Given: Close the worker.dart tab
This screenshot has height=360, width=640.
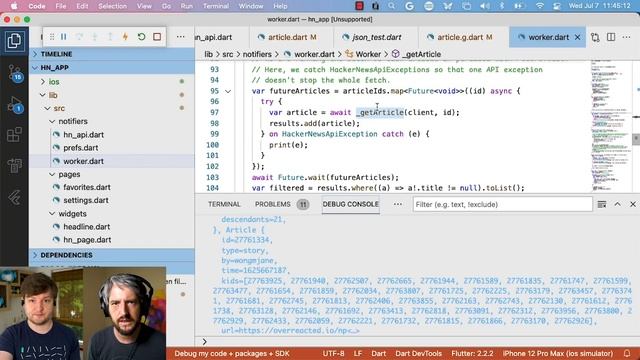Looking at the screenshot, I should [x=578, y=37].
